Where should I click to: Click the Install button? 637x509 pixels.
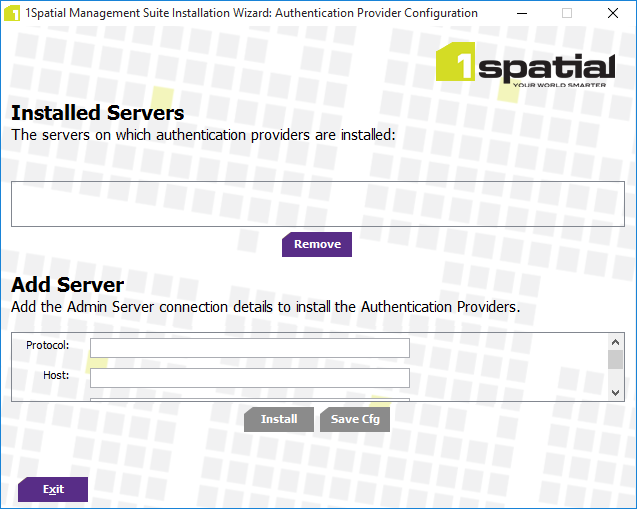[279, 420]
